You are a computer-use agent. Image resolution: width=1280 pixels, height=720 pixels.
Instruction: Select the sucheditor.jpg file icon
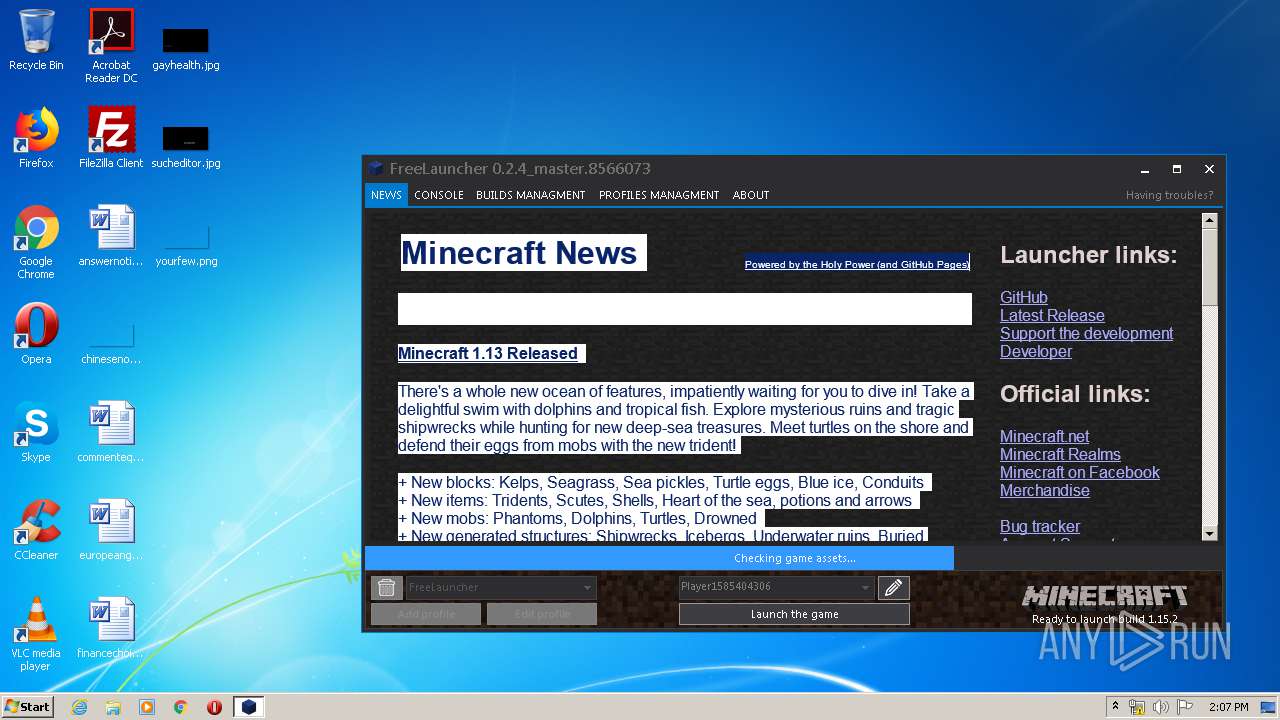click(x=186, y=146)
